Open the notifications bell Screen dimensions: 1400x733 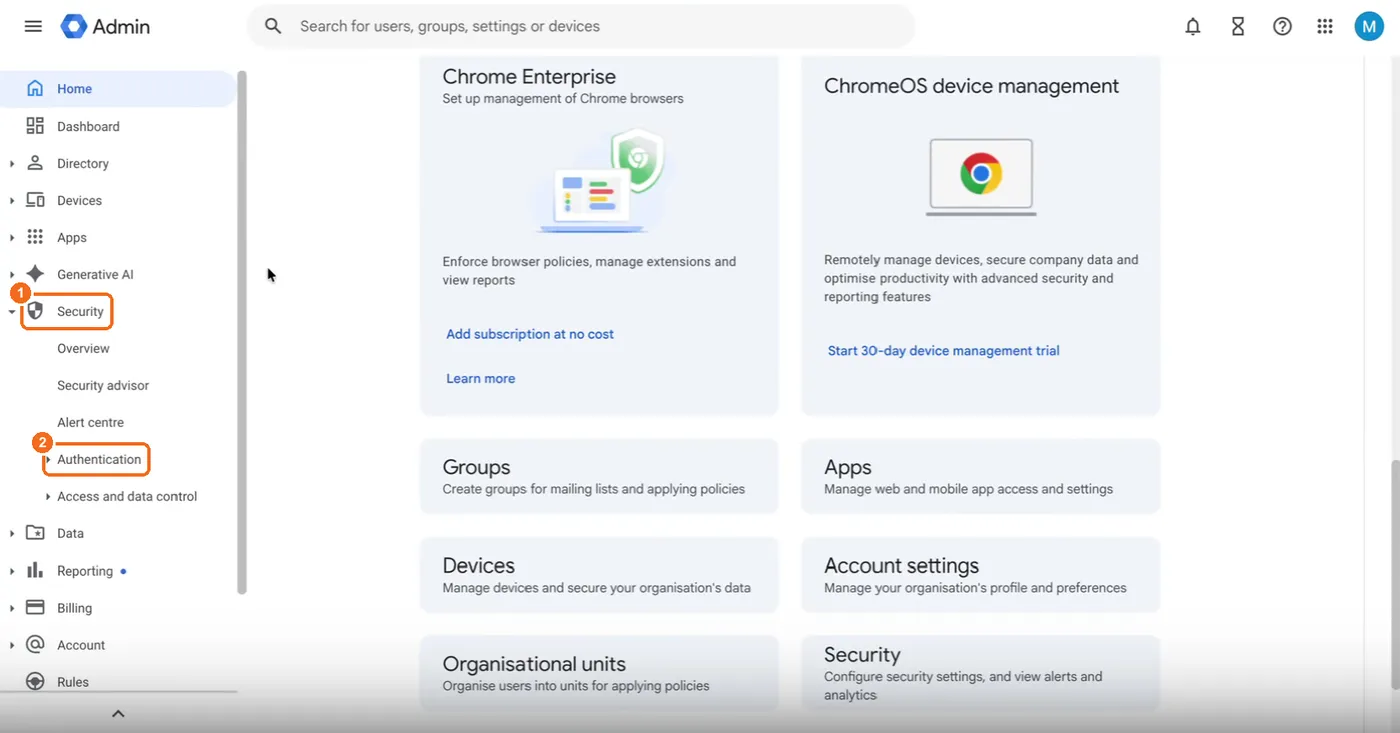click(x=1192, y=27)
